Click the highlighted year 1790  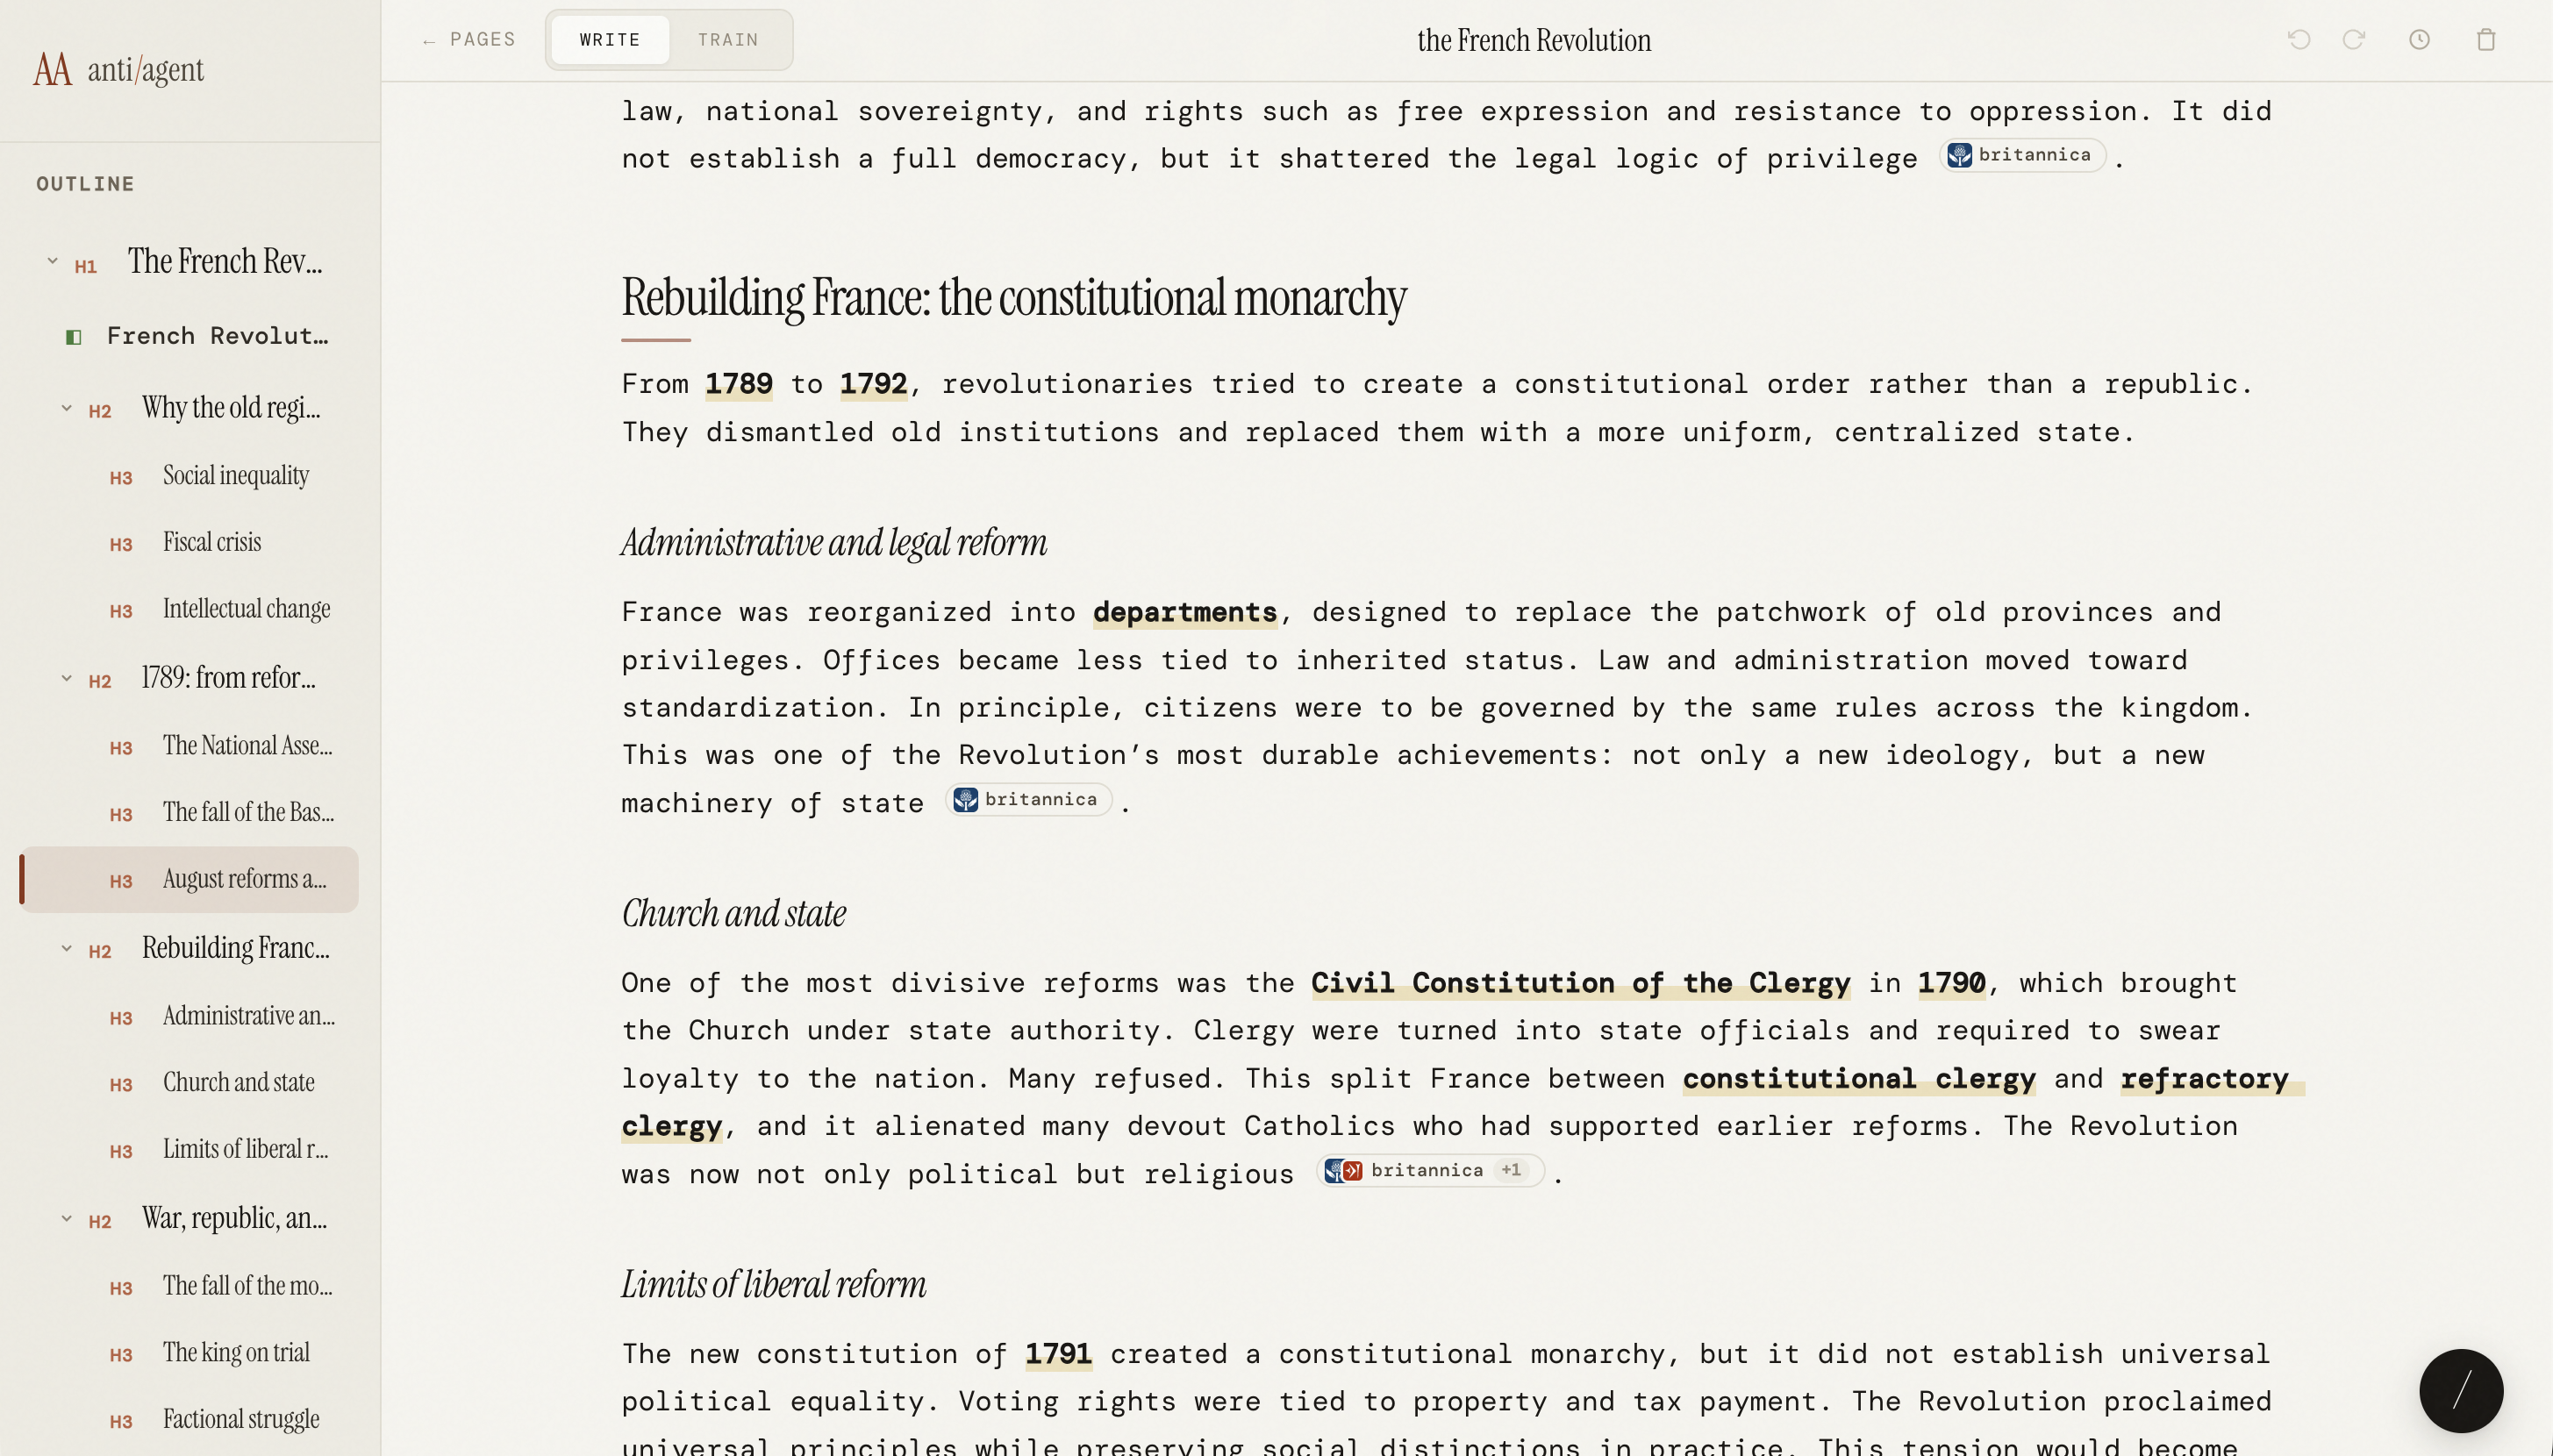1951,983
